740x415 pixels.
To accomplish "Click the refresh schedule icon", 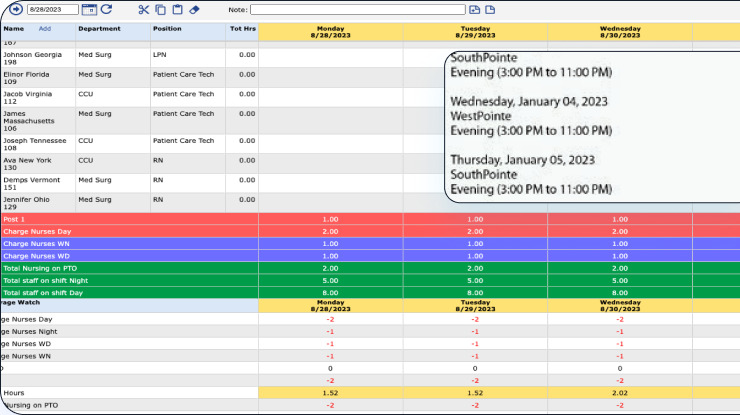I will click(x=107, y=9).
